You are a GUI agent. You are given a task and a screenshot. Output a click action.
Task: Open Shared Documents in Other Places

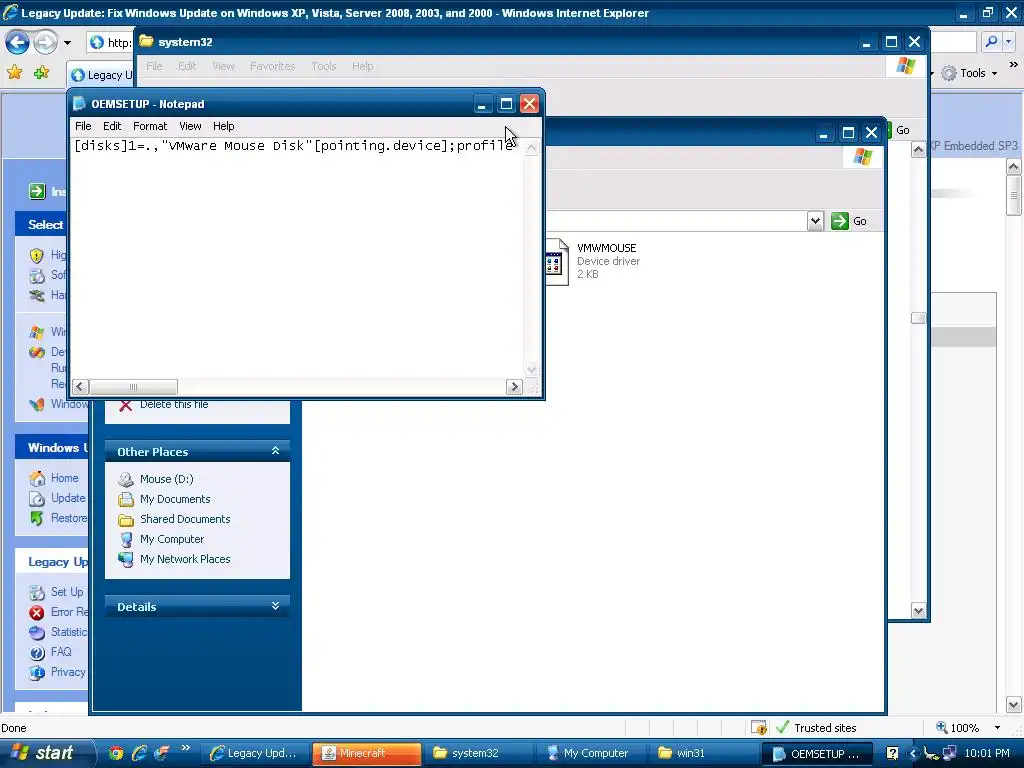click(185, 519)
